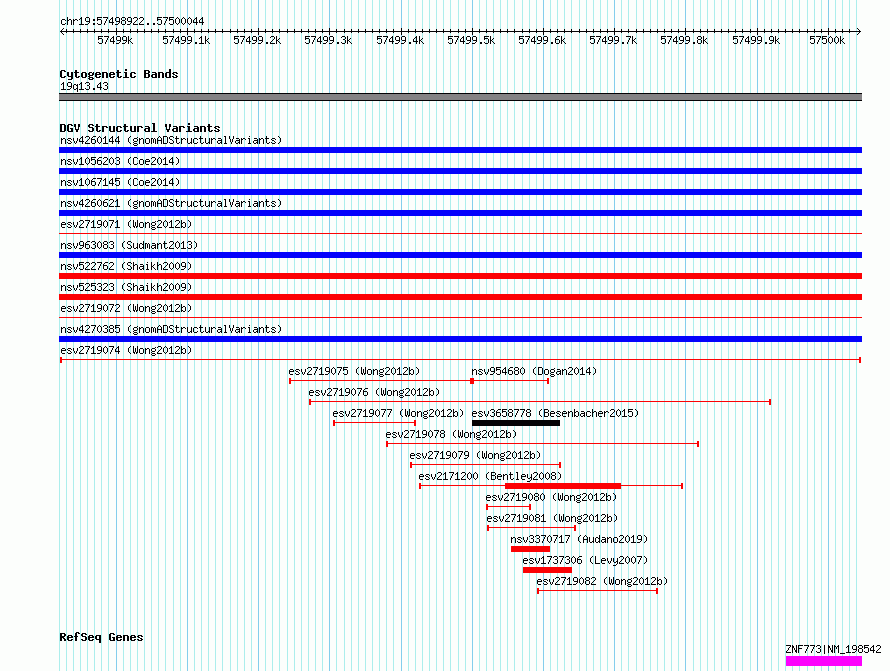Click the 19q13.43 band label
The width and height of the screenshot is (890, 671).
point(84,86)
